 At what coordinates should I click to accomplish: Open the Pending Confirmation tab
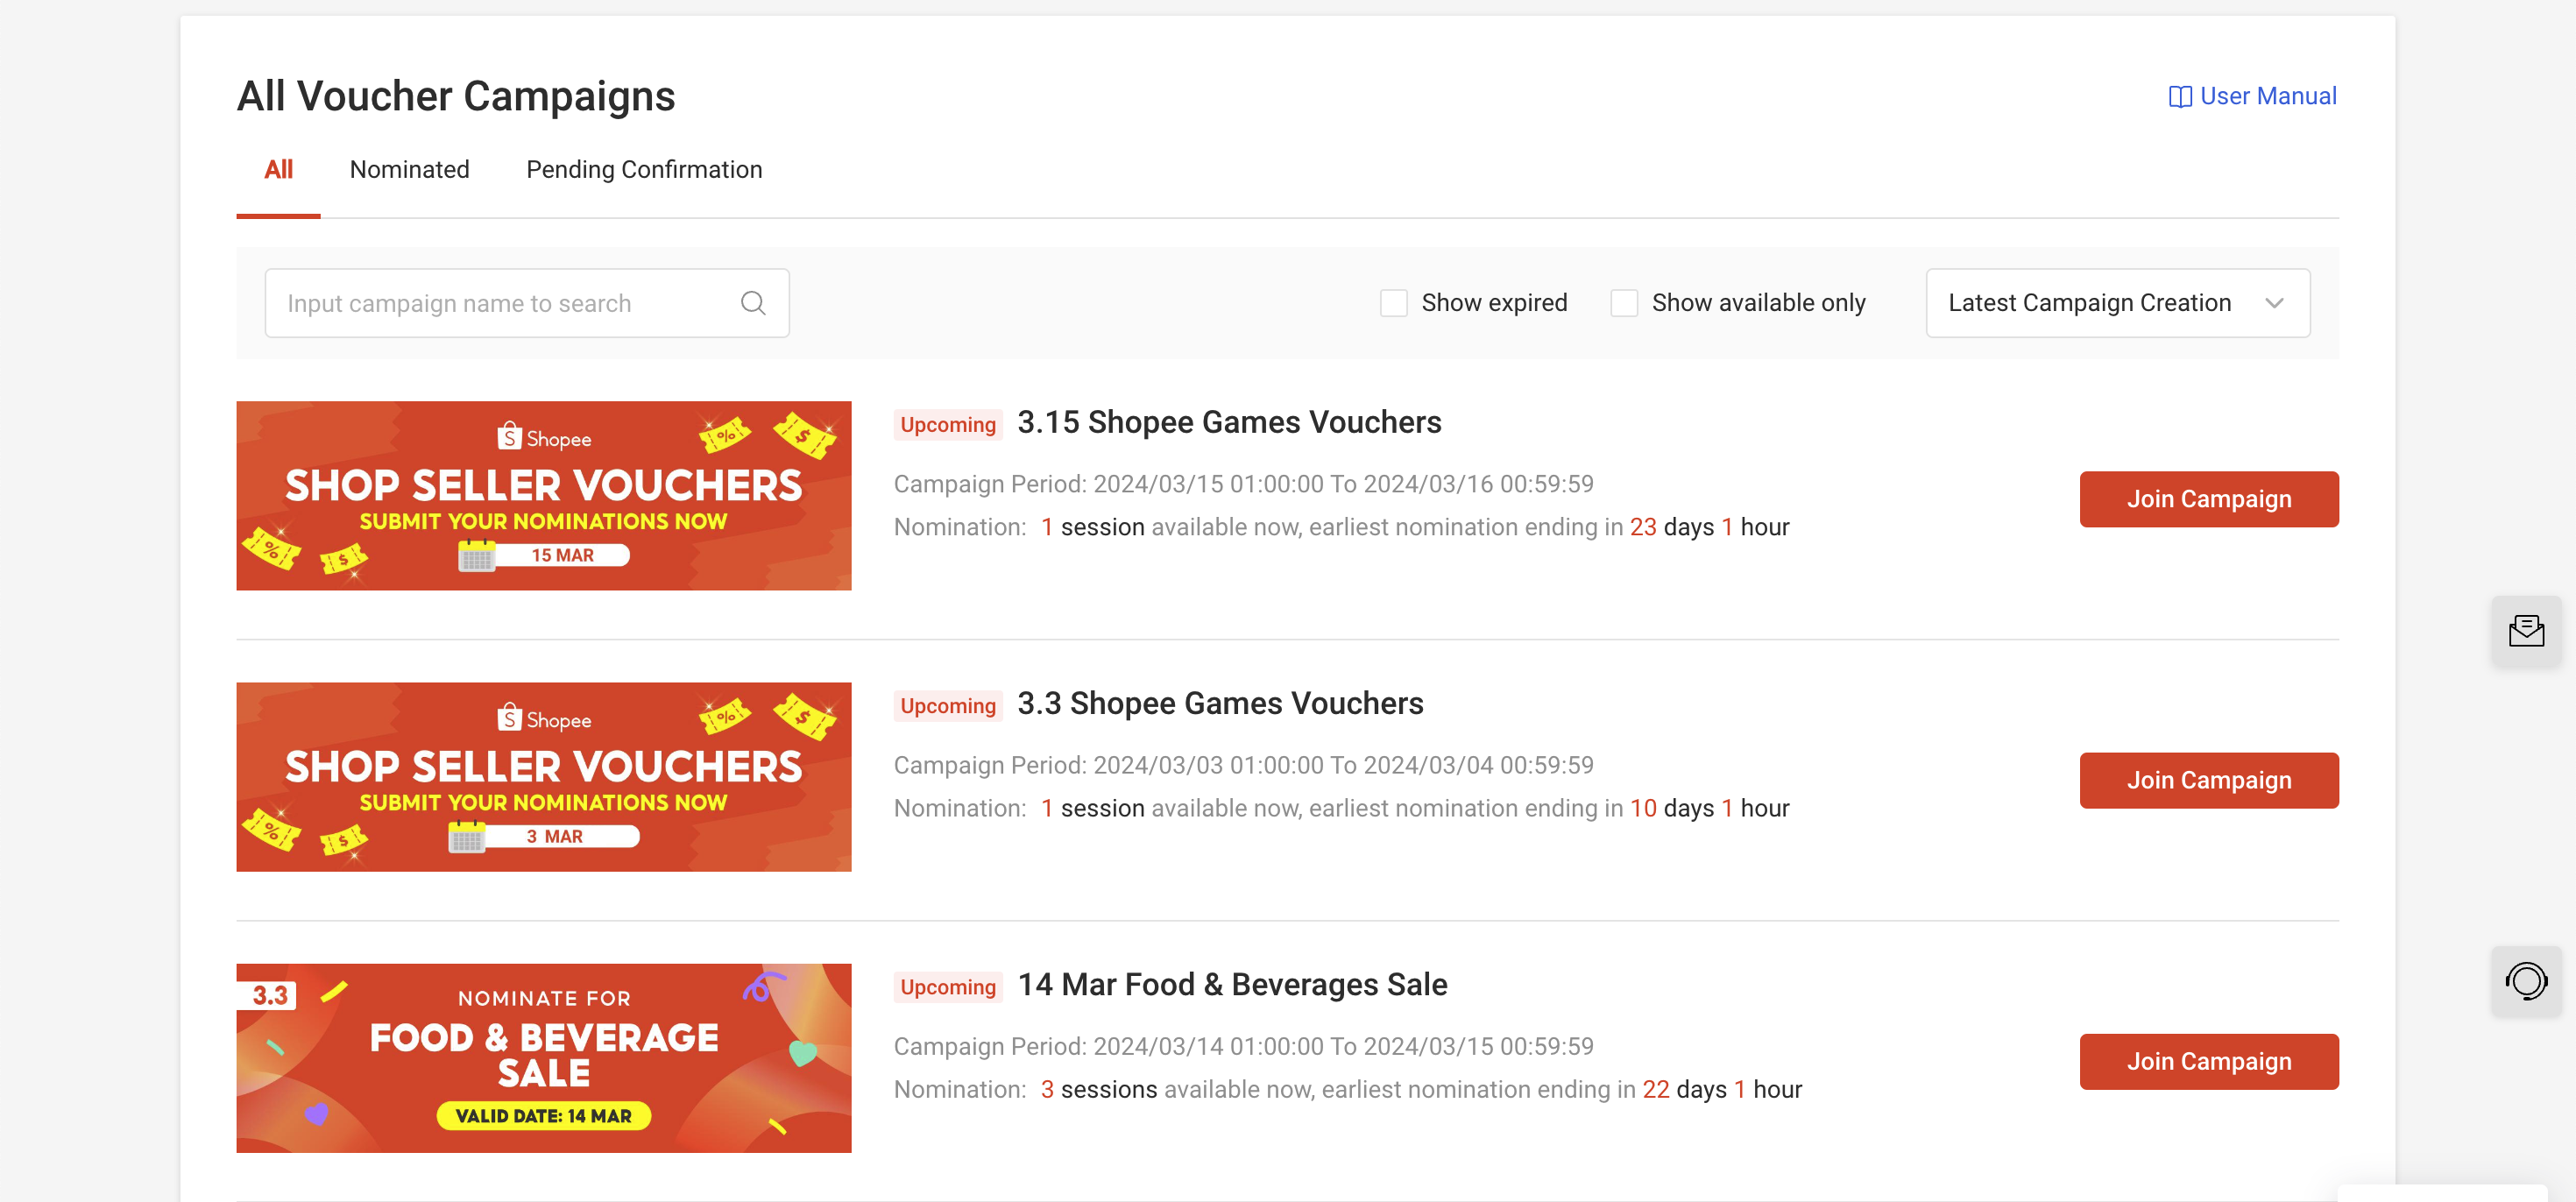pyautogui.click(x=644, y=170)
